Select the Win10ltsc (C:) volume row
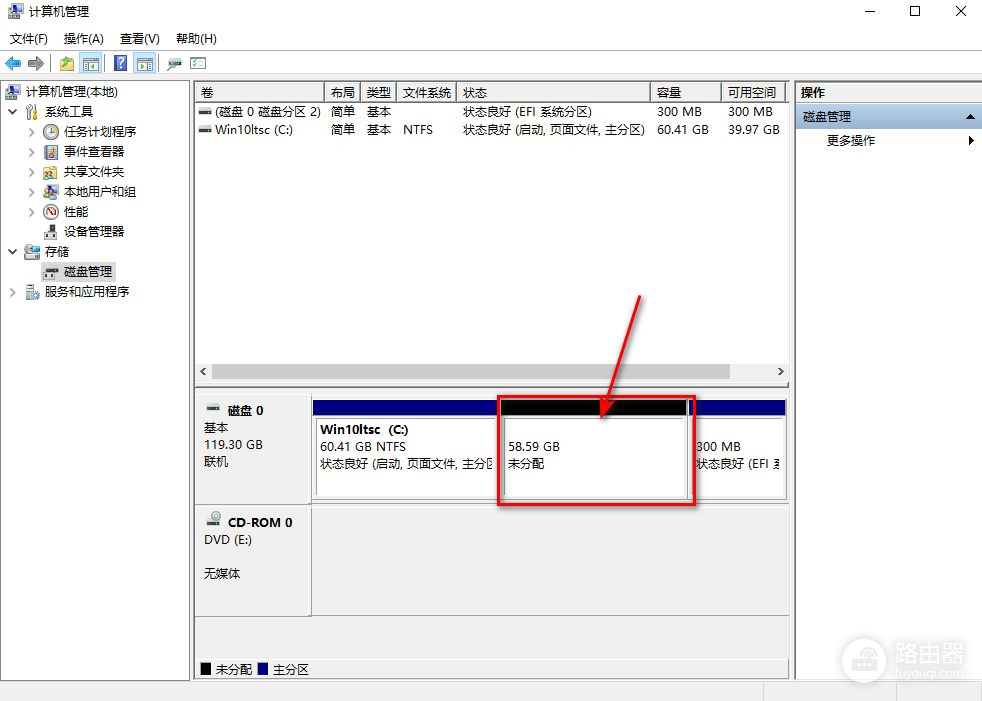Image resolution: width=982 pixels, height=701 pixels. [492, 130]
